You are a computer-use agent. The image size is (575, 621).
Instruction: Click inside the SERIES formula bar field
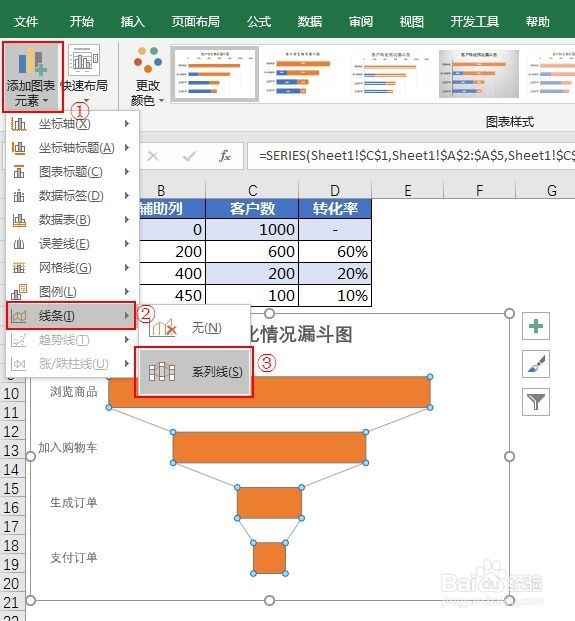[x=411, y=156]
